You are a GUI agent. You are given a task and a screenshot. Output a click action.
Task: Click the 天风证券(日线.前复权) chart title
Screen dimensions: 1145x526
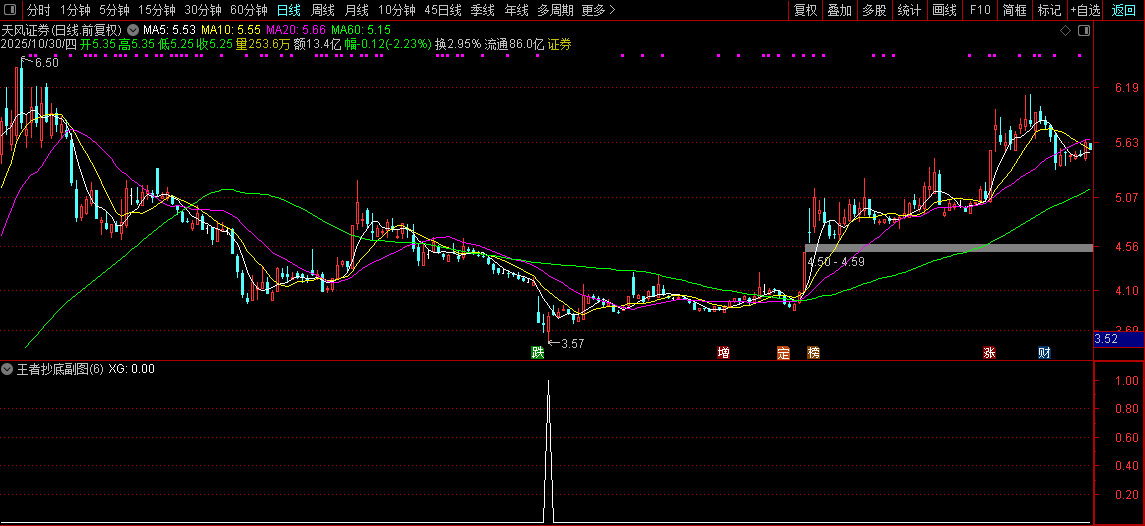(x=62, y=31)
